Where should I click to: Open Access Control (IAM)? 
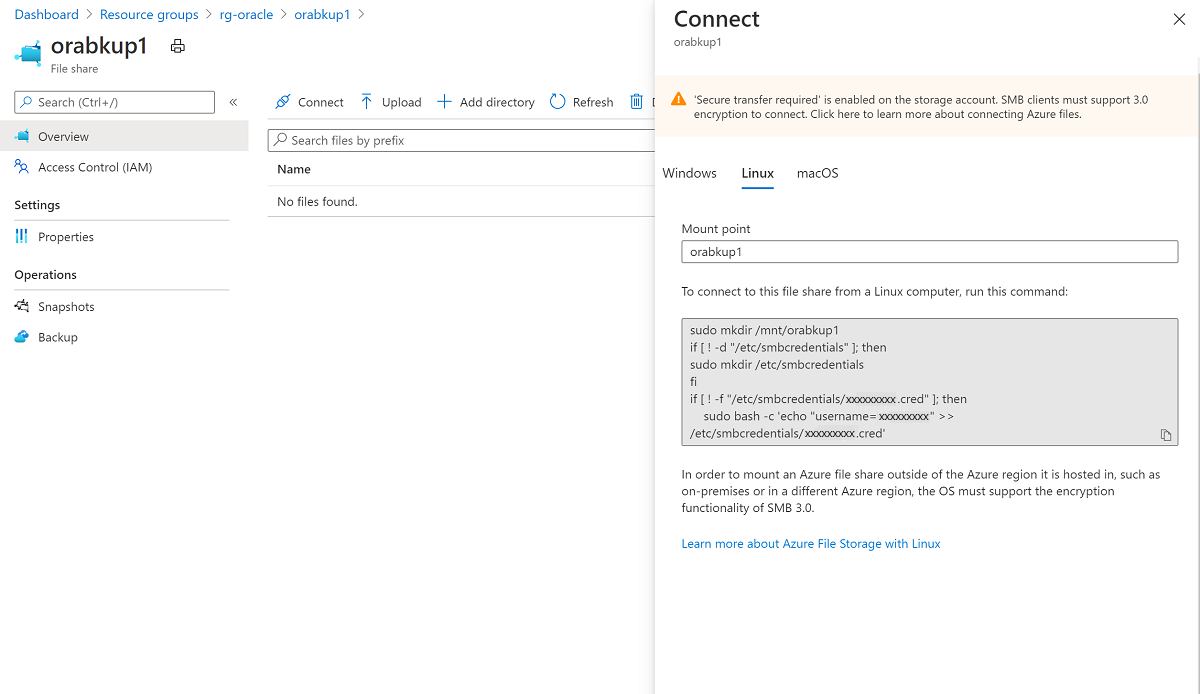pos(95,167)
